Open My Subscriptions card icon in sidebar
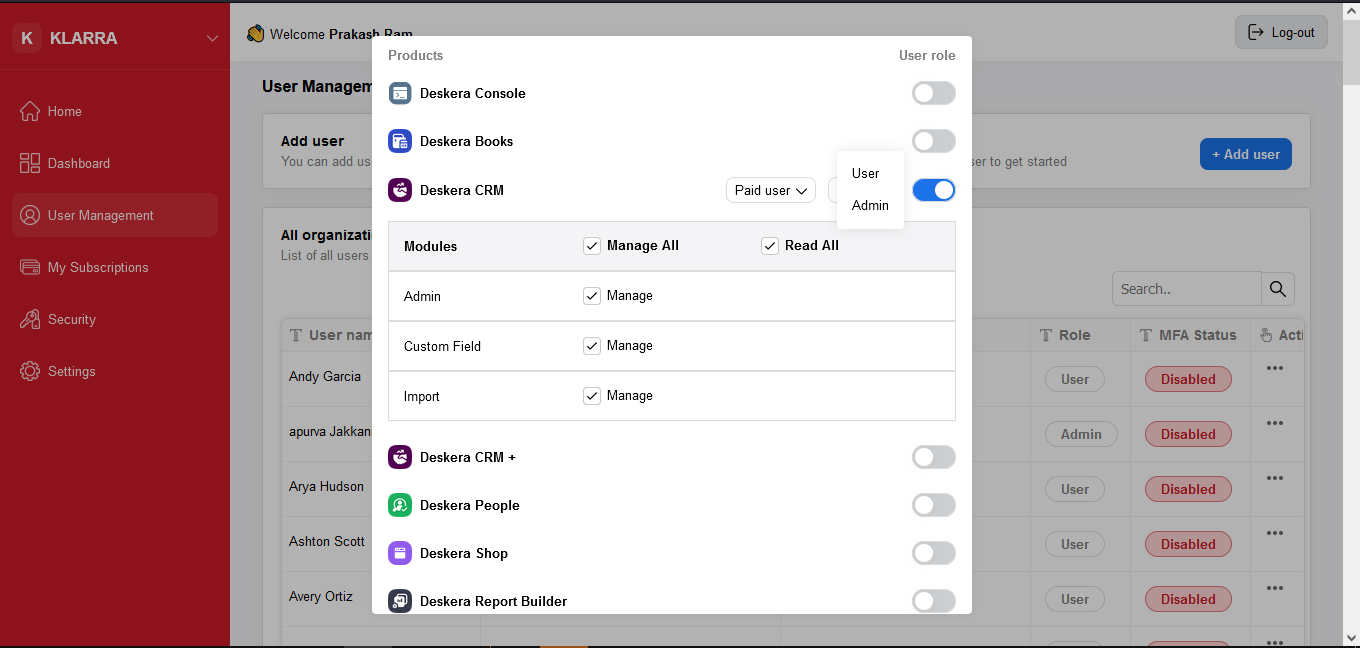Viewport: 1360px width, 648px height. pos(30,267)
